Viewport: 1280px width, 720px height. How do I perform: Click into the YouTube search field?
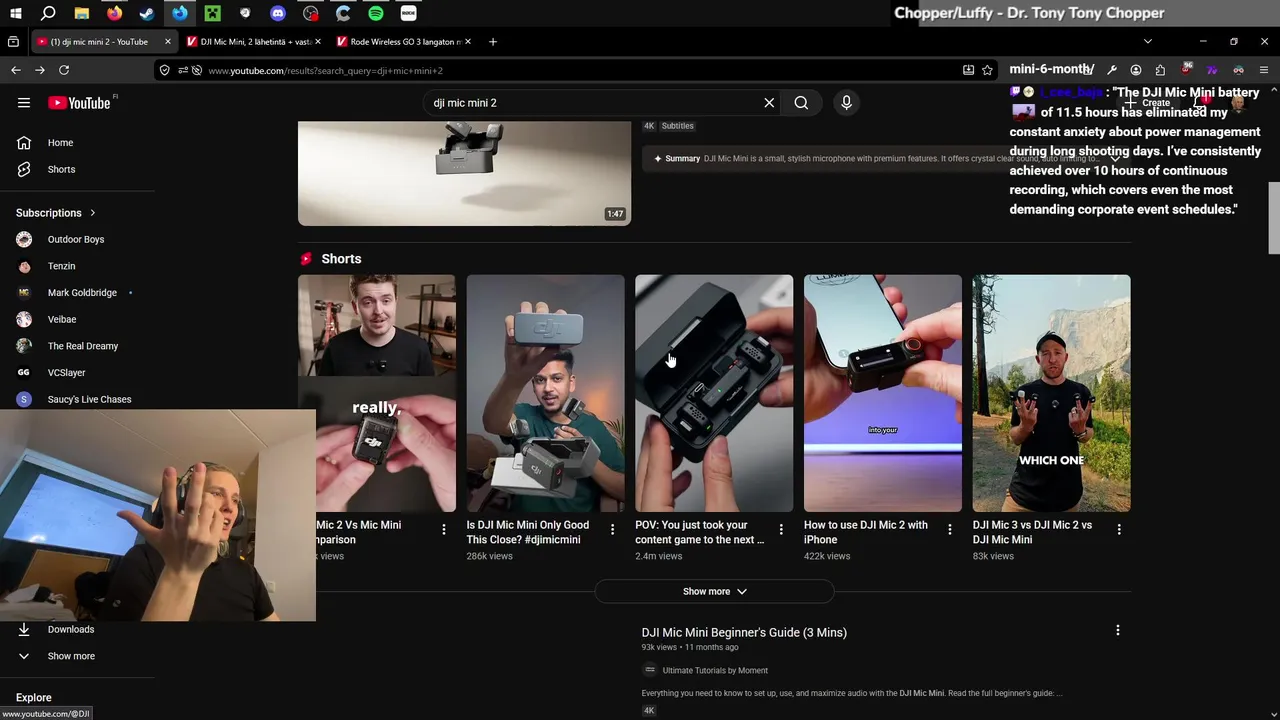coord(595,103)
